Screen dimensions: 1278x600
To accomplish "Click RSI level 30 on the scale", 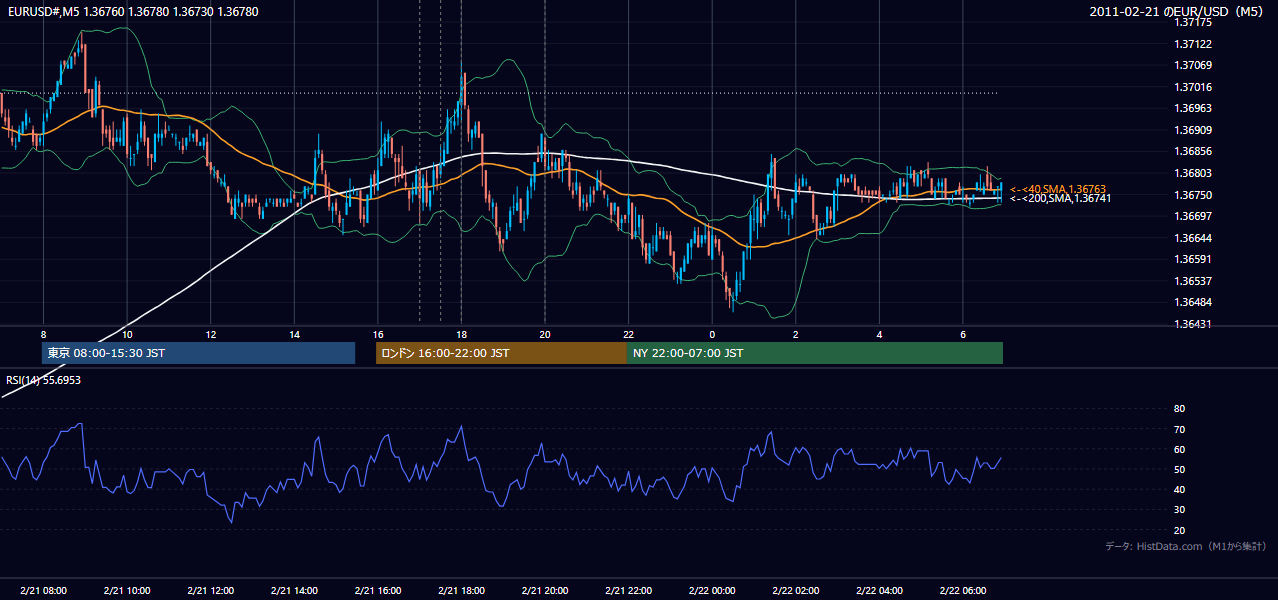I will tap(1179, 510).
